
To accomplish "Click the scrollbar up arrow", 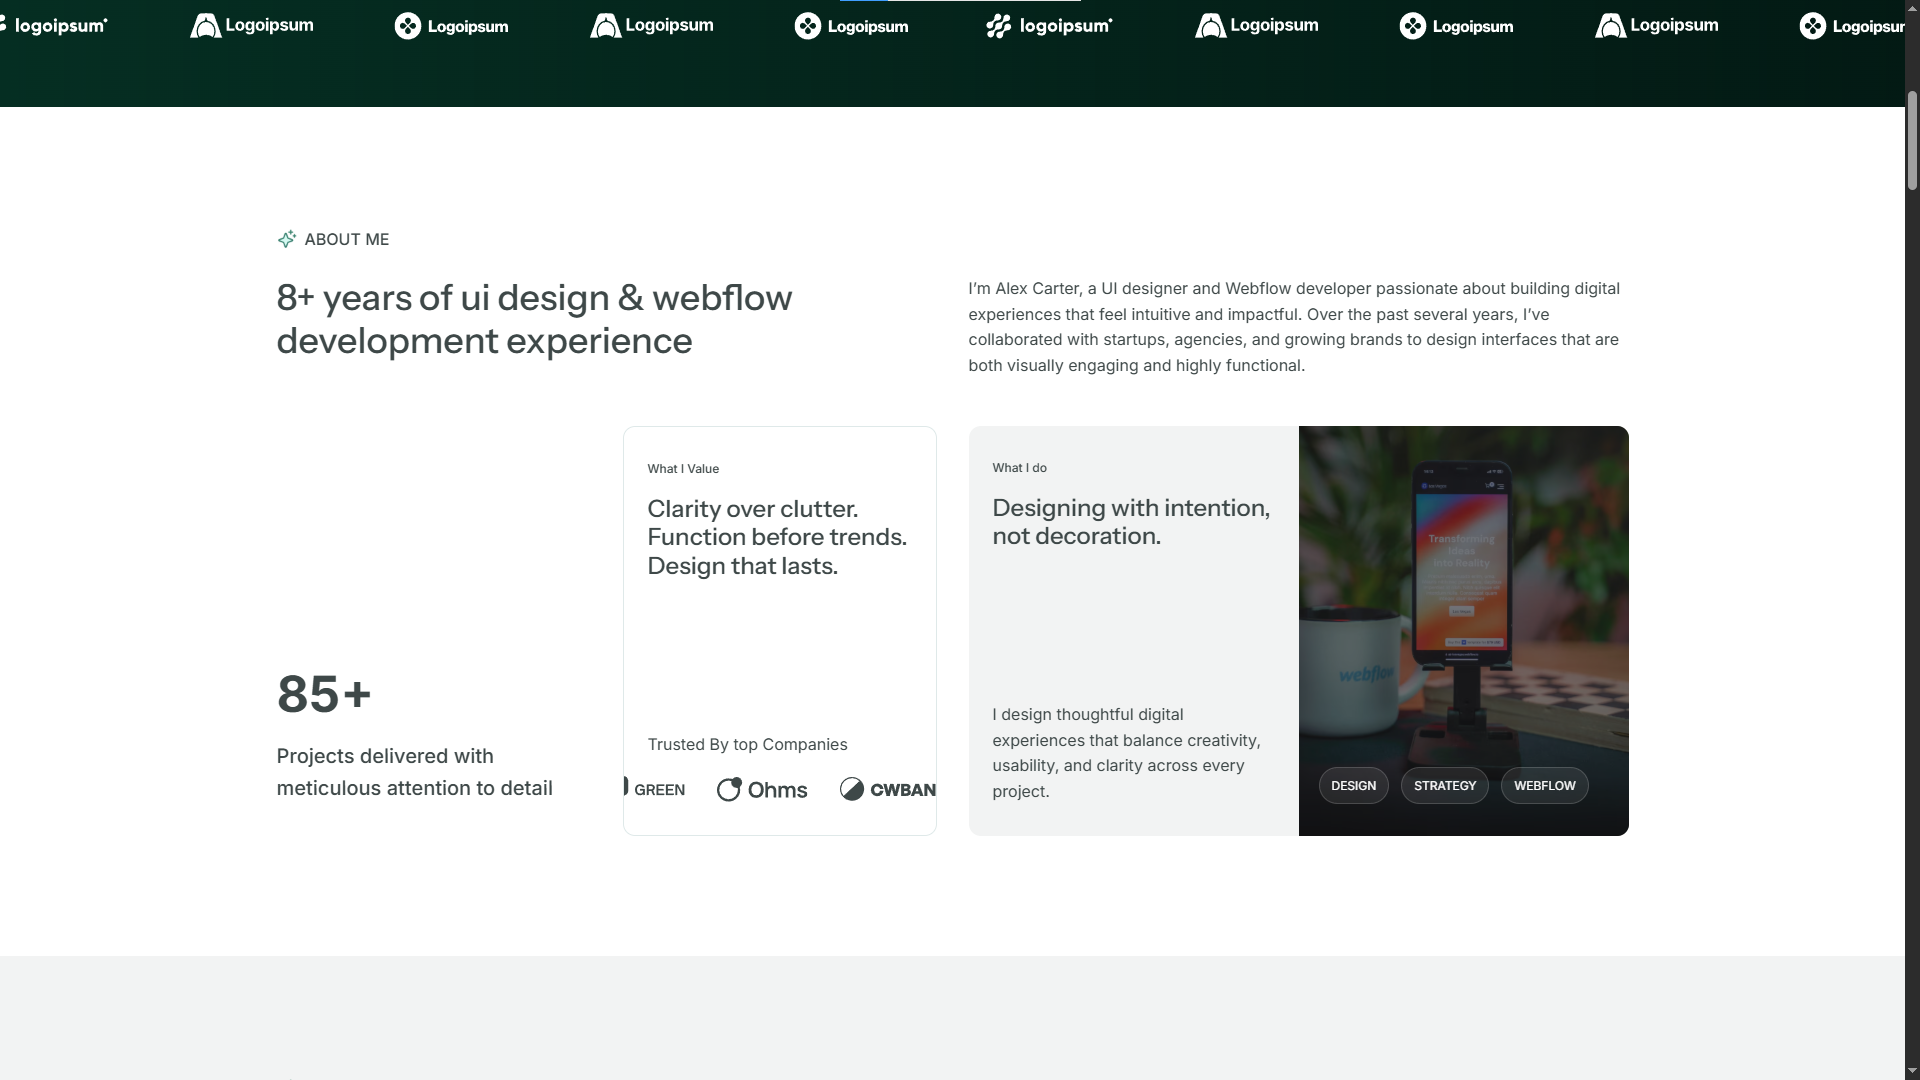I will (x=1912, y=8).
